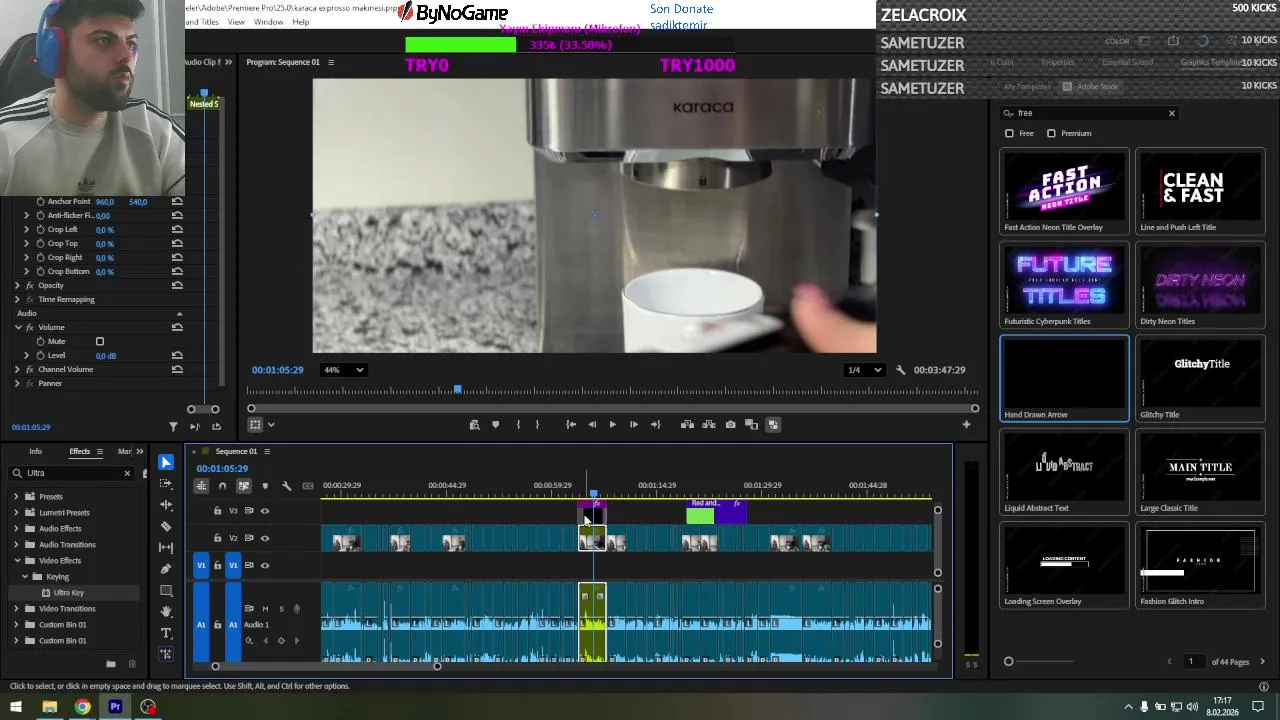Viewport: 1280px width, 720px height.
Task: Click Mark Out bracket button
Action: pyautogui.click(x=537, y=425)
